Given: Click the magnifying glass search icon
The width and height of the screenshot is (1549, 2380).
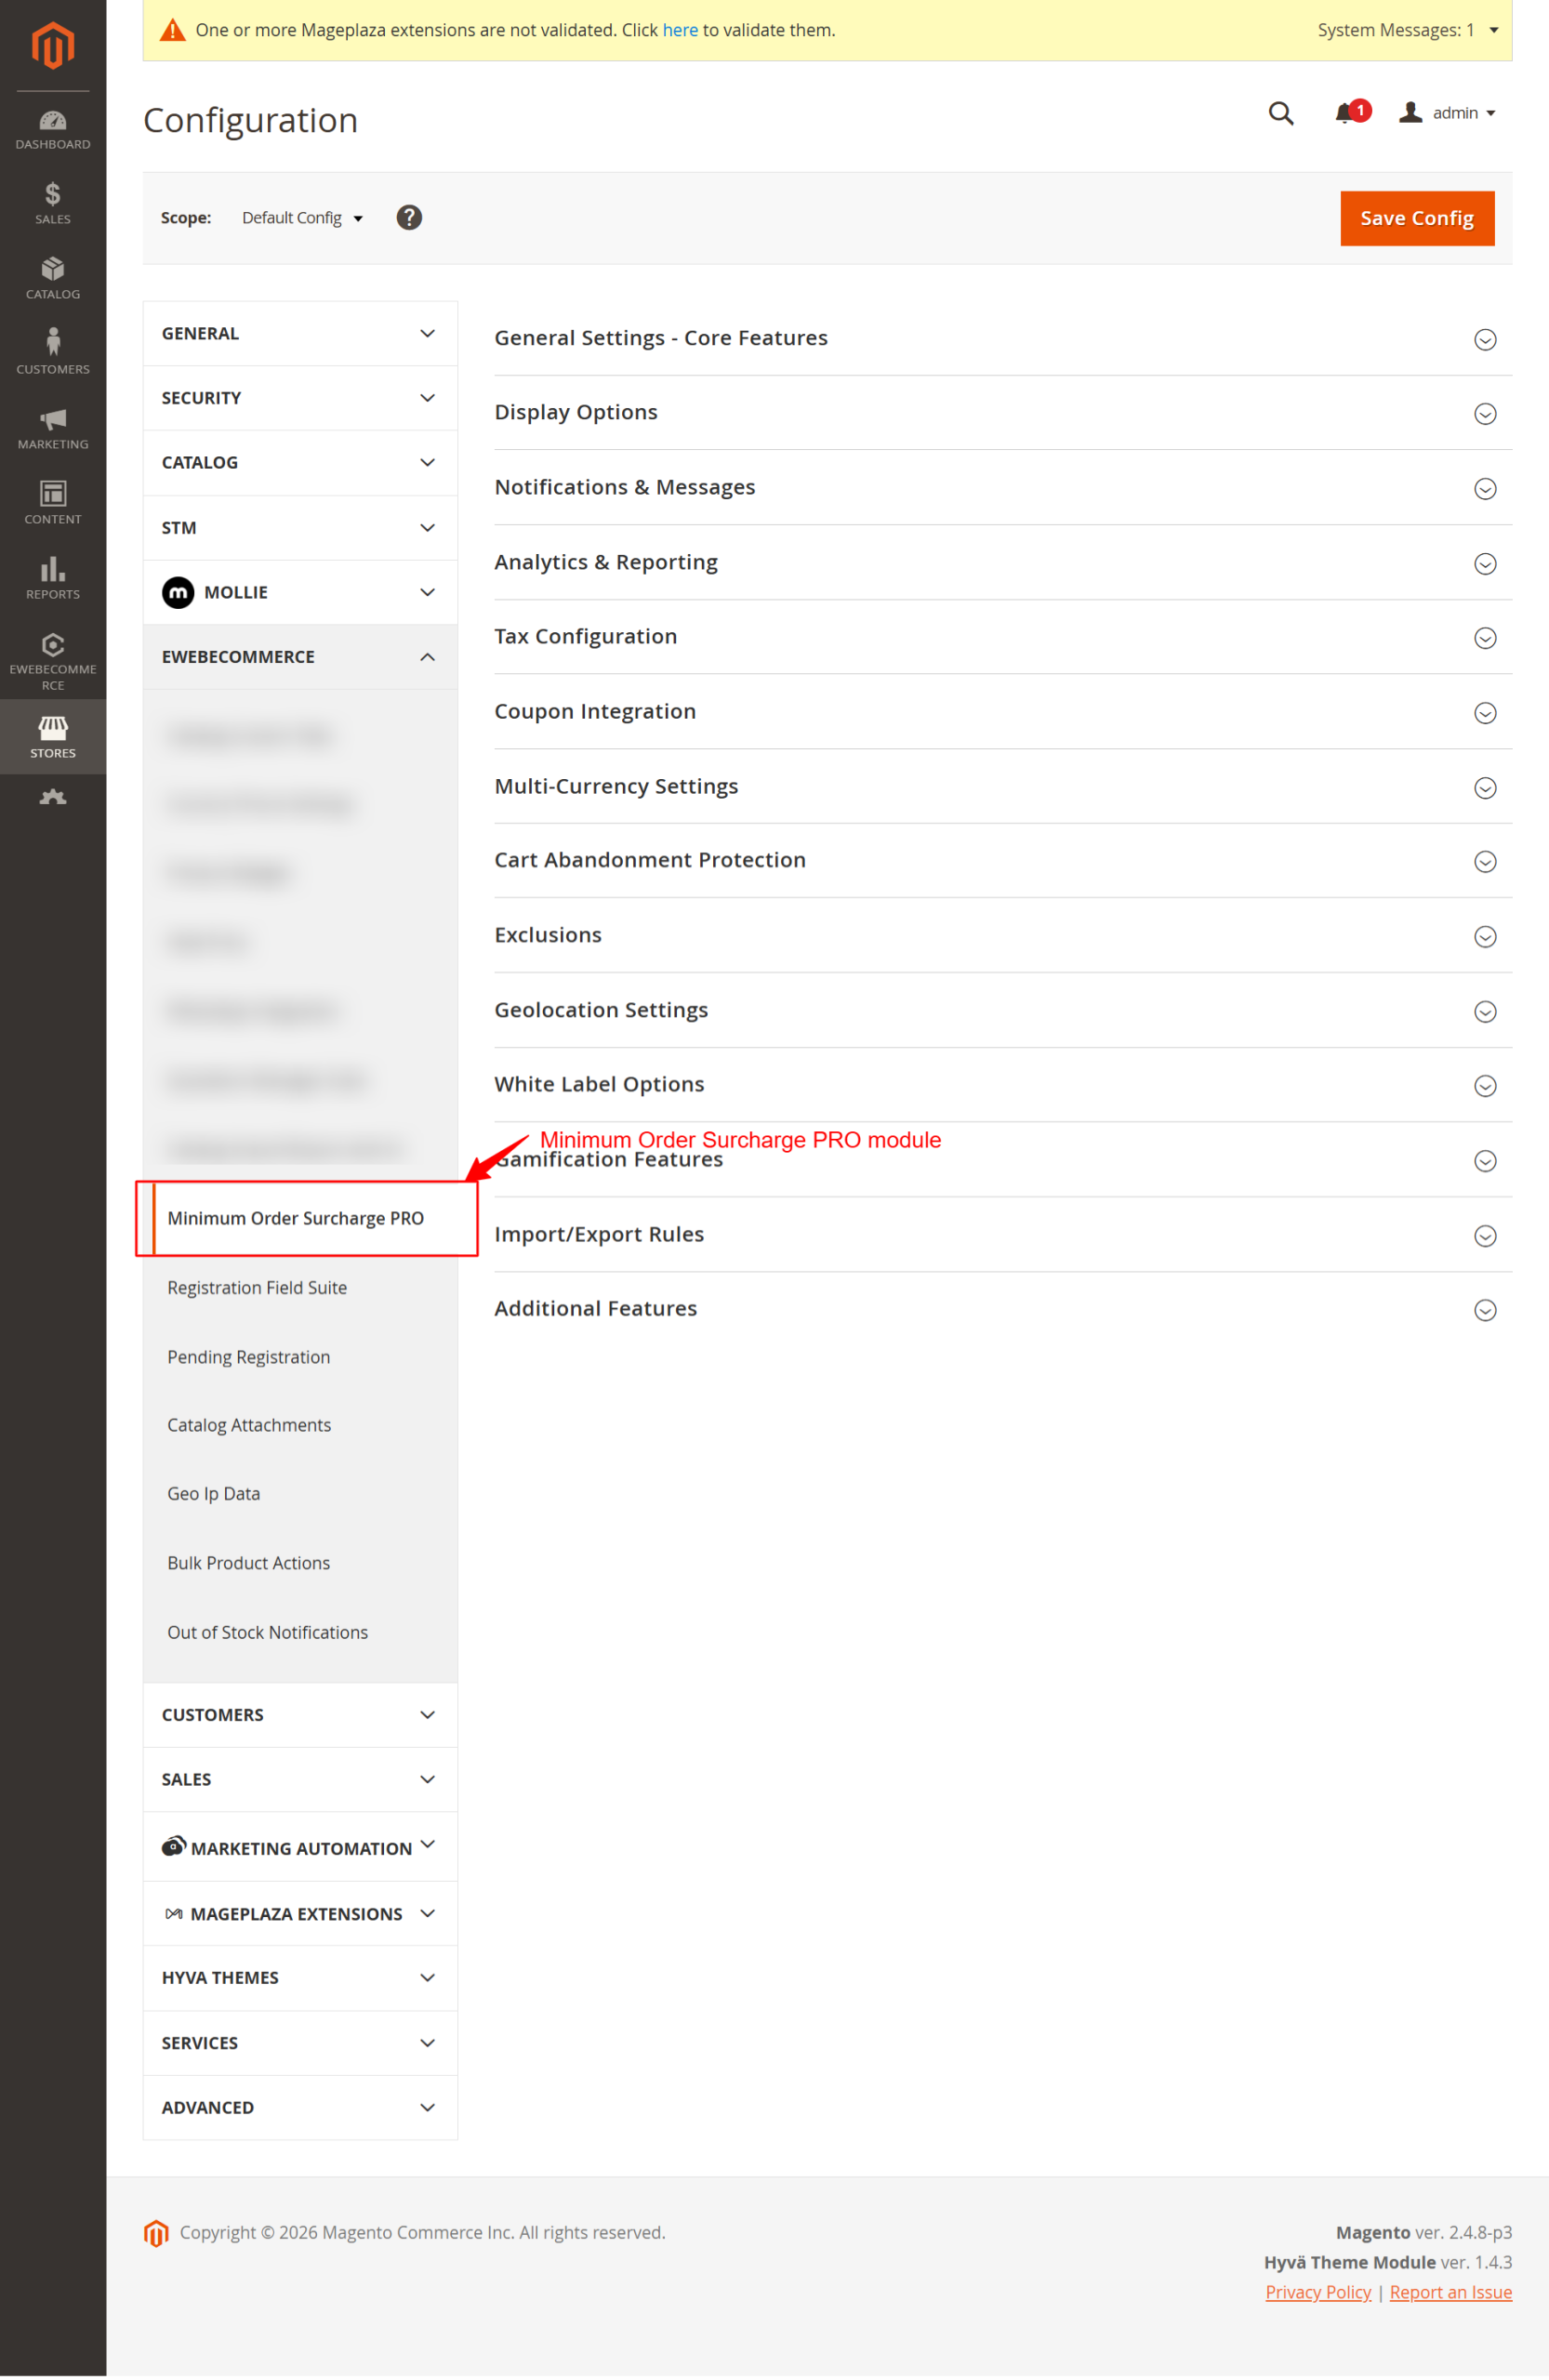Looking at the screenshot, I should click(x=1280, y=113).
